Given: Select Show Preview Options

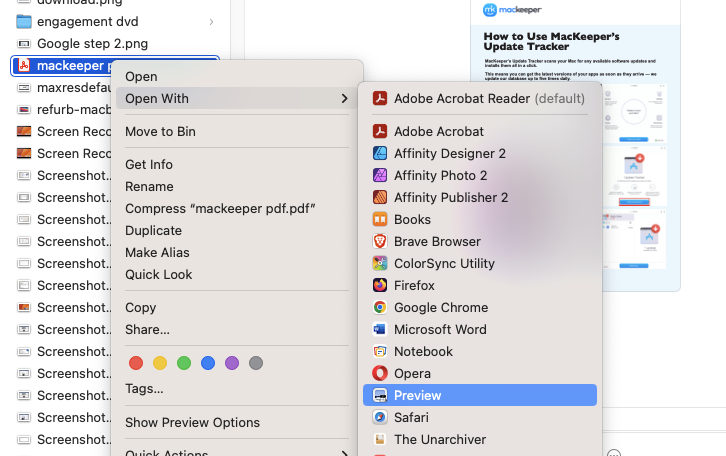Looking at the screenshot, I should [x=192, y=422].
